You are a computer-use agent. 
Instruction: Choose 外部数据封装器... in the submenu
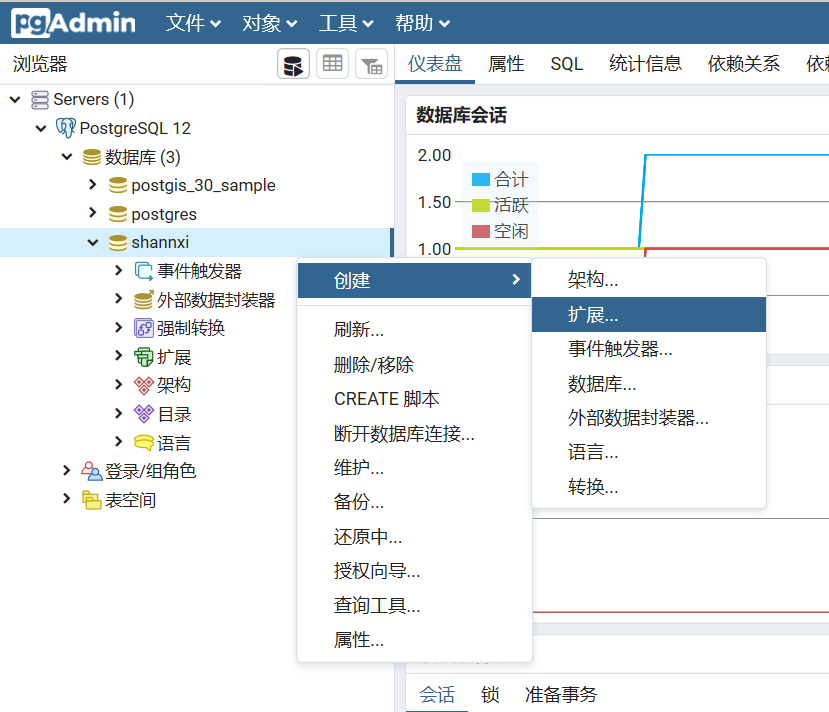[649, 418]
